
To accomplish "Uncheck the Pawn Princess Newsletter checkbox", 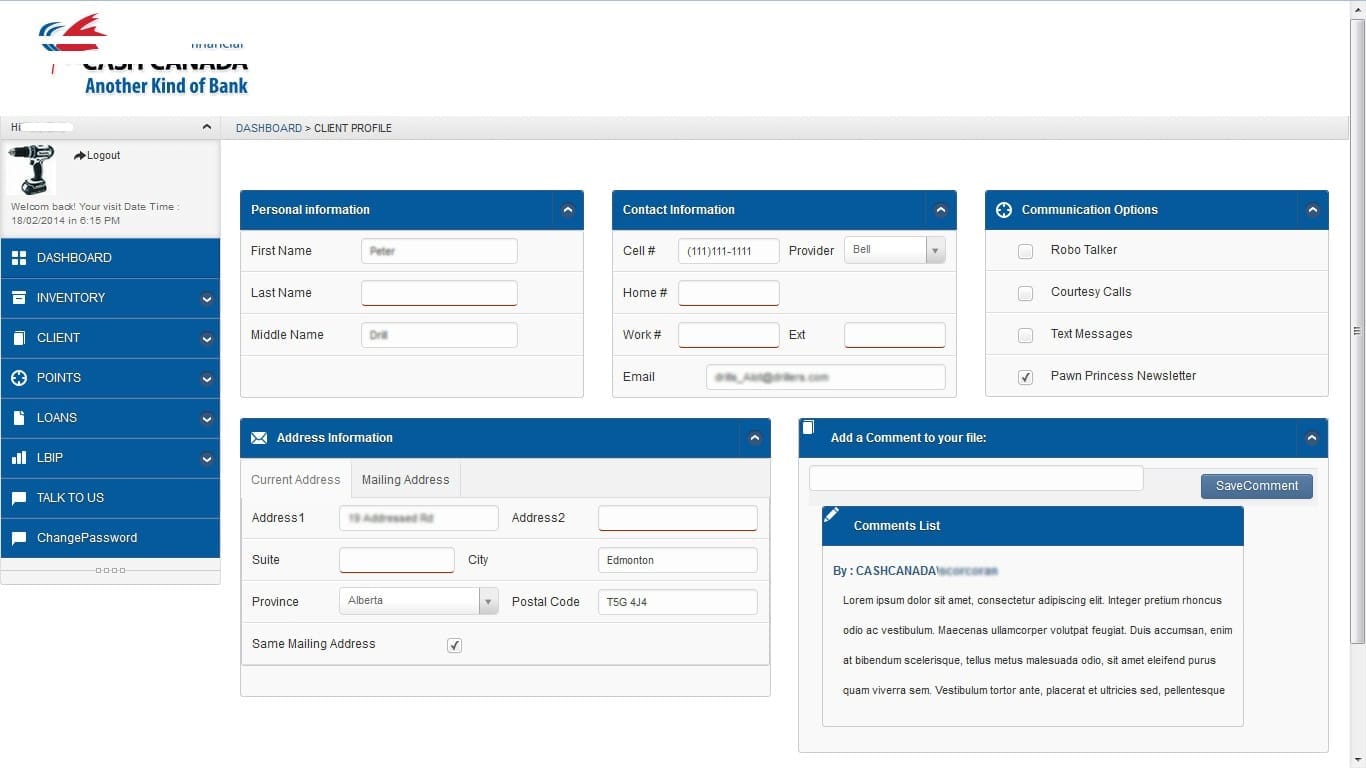I will click(1025, 378).
